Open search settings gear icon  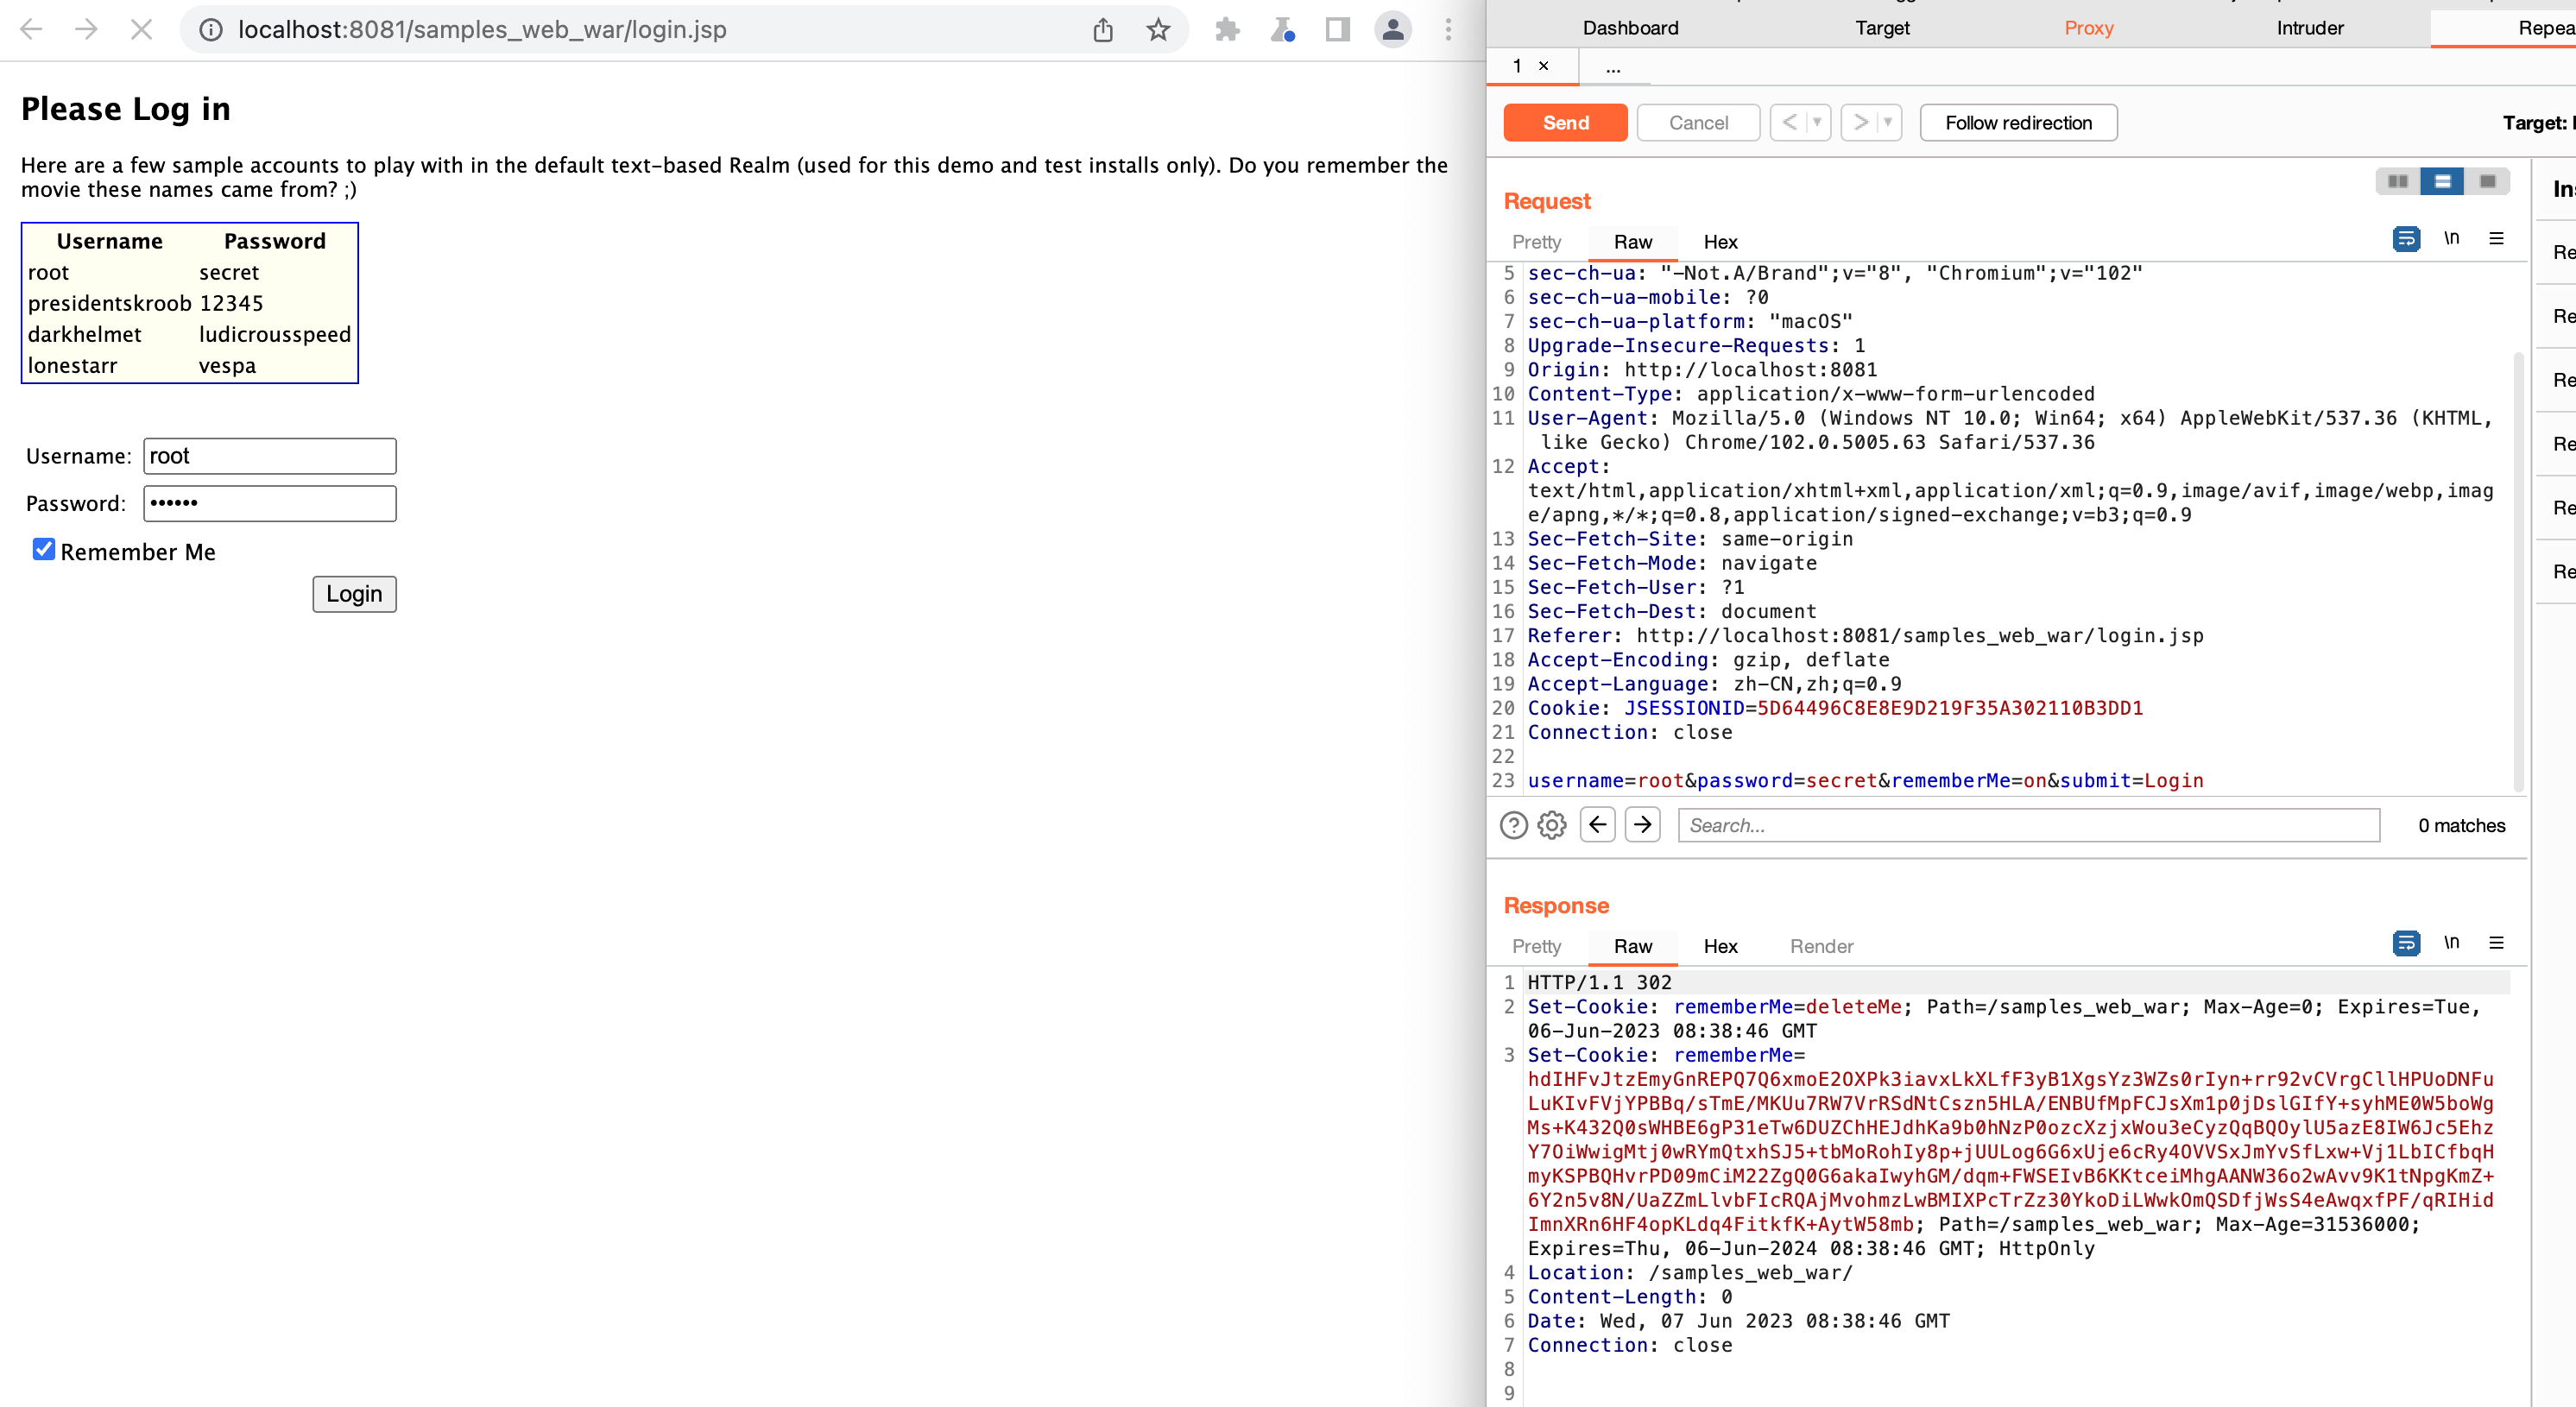tap(1551, 825)
